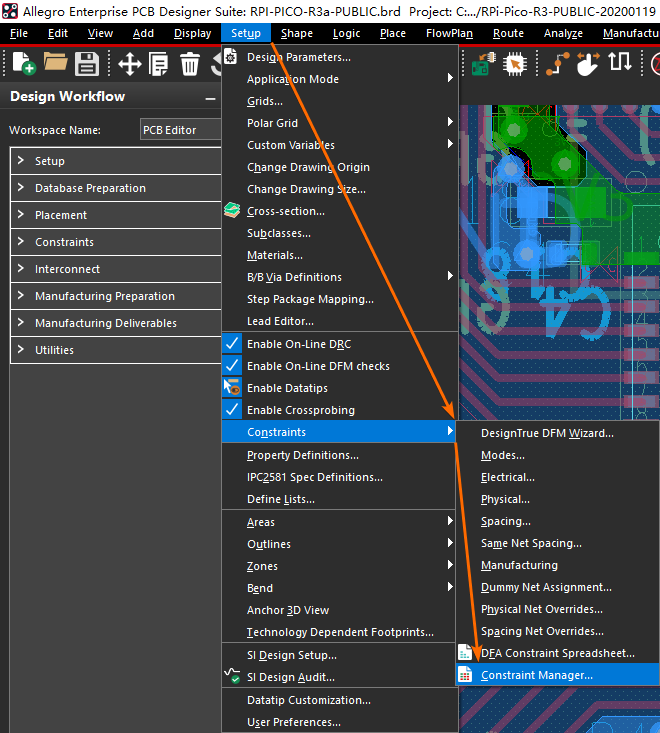Screen dimensions: 660x733
Task: Click the Copy tool icon
Action: click(x=159, y=64)
